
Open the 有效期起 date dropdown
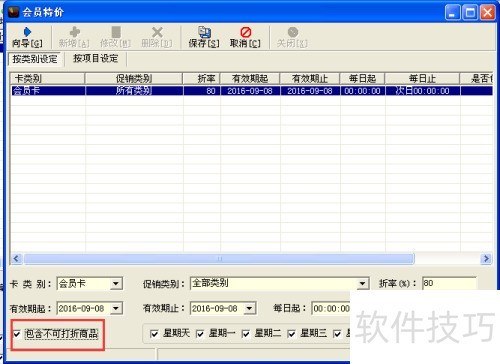pyautogui.click(x=116, y=309)
